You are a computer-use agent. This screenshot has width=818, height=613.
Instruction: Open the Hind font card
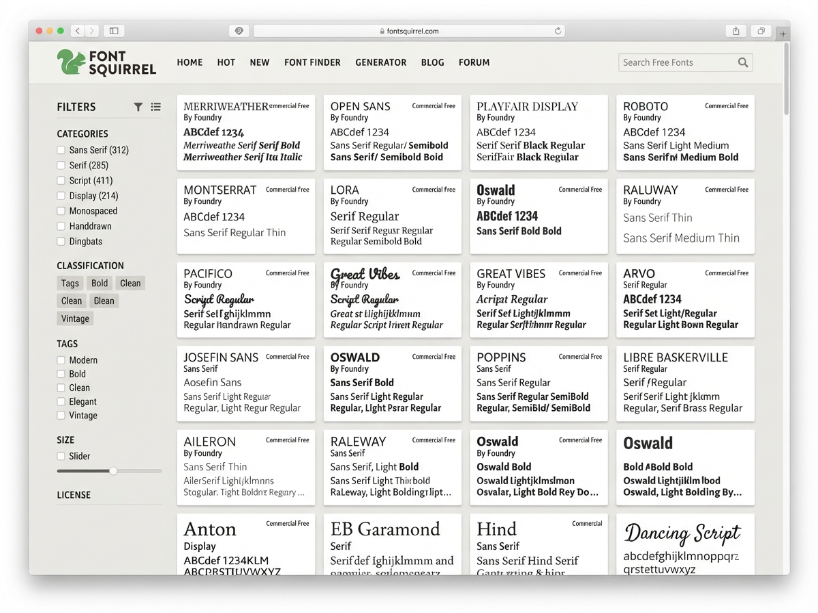coord(539,544)
